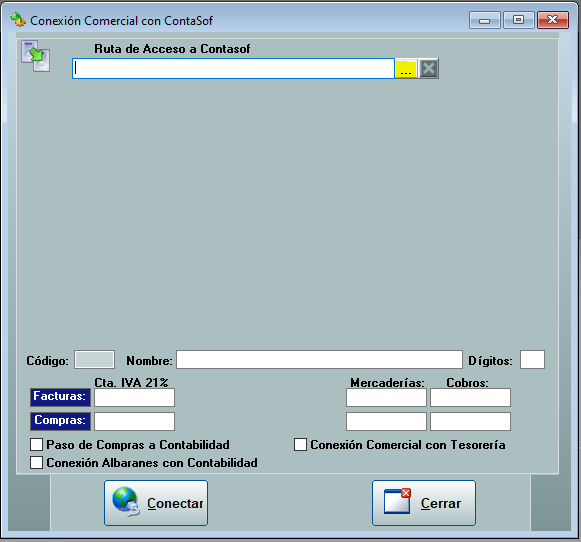Click the document transfer icon

(x=36, y=56)
